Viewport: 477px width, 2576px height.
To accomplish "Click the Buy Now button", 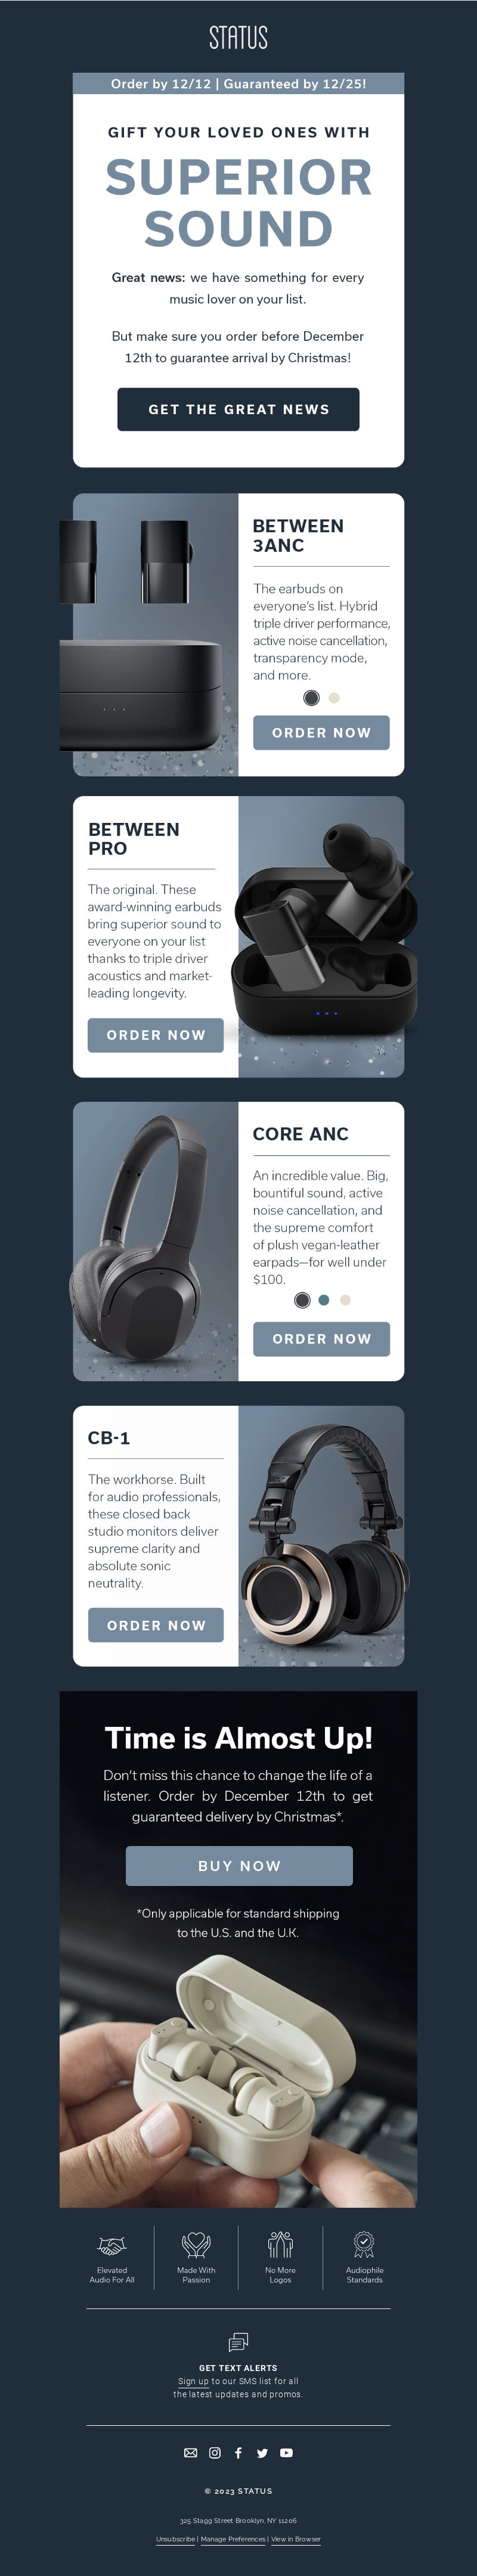I will pos(239,1866).
